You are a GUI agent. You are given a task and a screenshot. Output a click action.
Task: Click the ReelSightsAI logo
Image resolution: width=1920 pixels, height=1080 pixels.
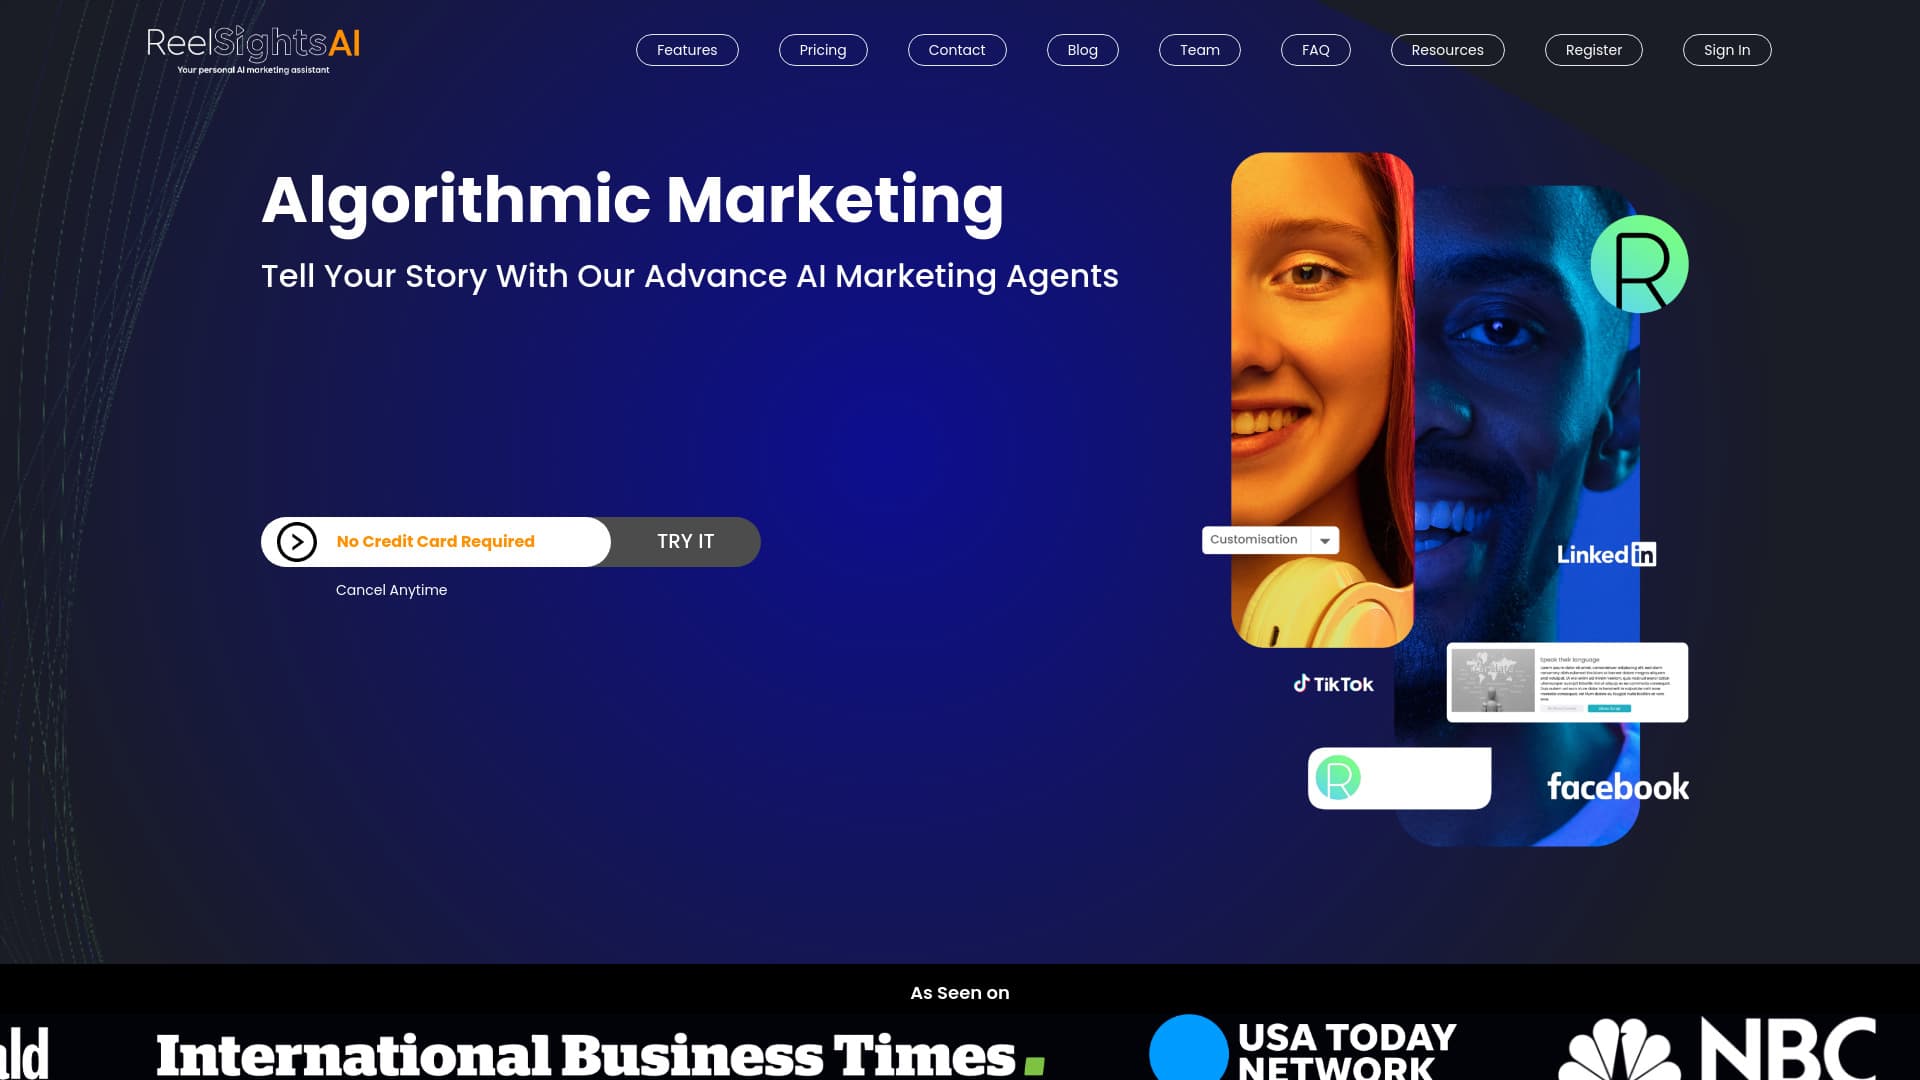(x=253, y=48)
